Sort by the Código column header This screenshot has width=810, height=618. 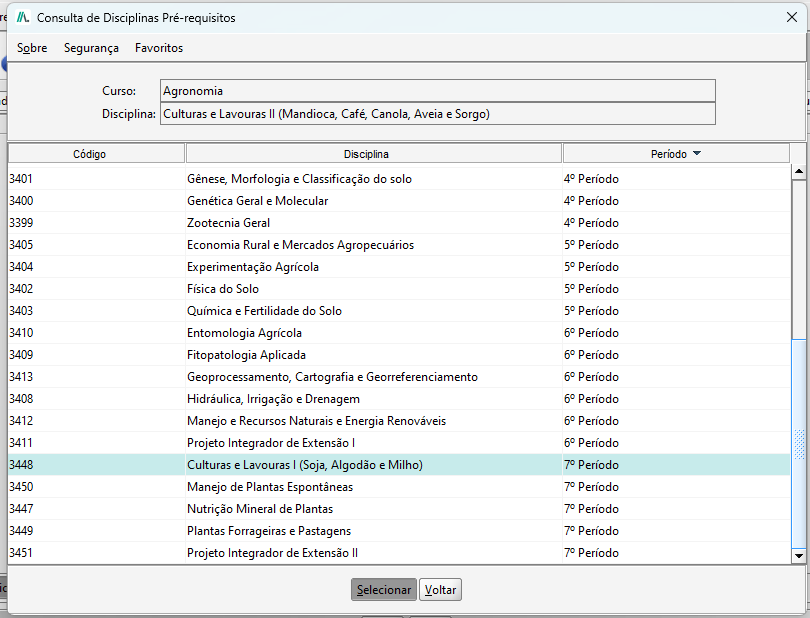point(97,154)
